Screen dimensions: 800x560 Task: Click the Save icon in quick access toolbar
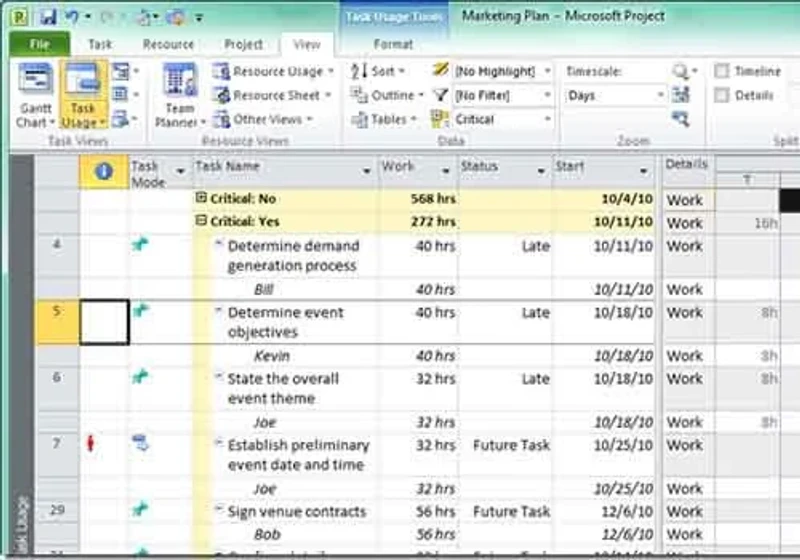[x=48, y=17]
